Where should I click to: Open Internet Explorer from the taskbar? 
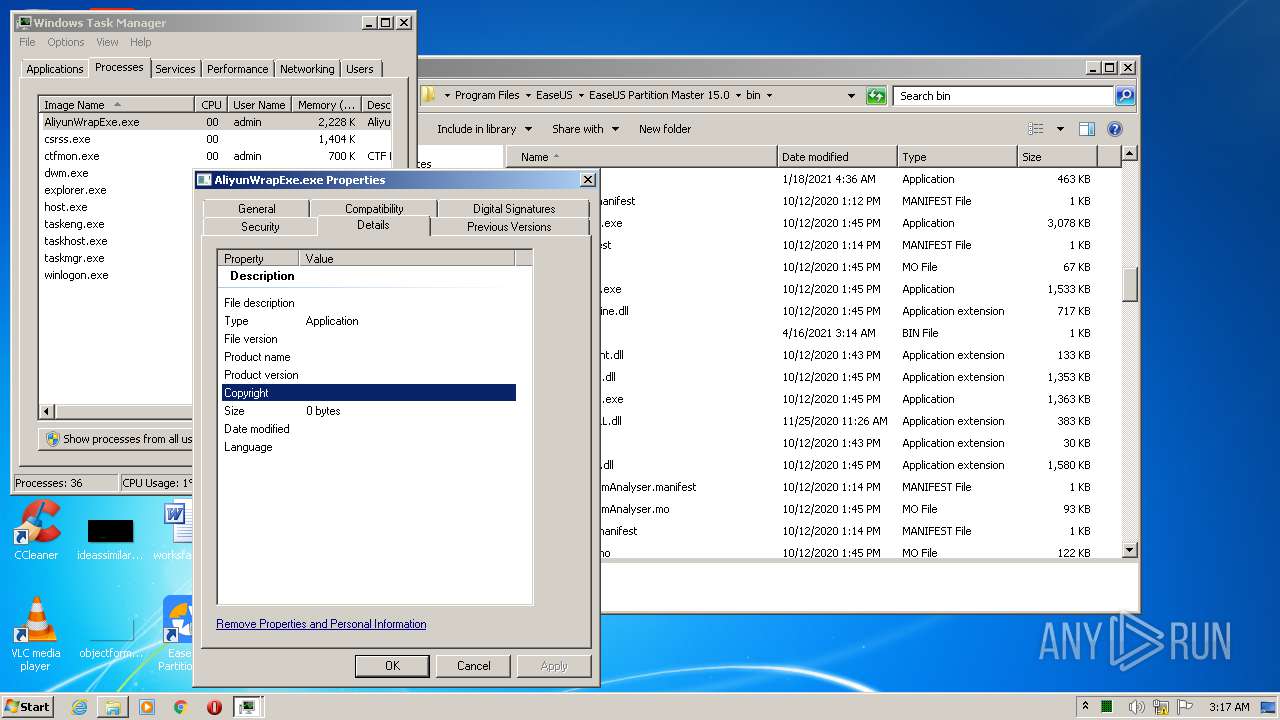tap(79, 707)
